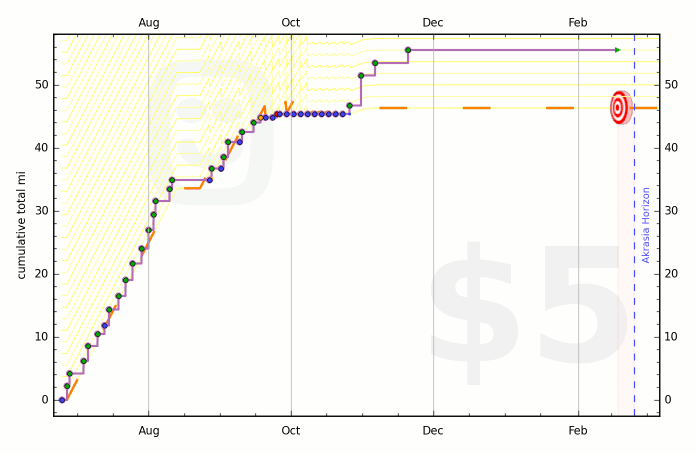
Task: Click the Aug label on top axis
Action: (148, 22)
